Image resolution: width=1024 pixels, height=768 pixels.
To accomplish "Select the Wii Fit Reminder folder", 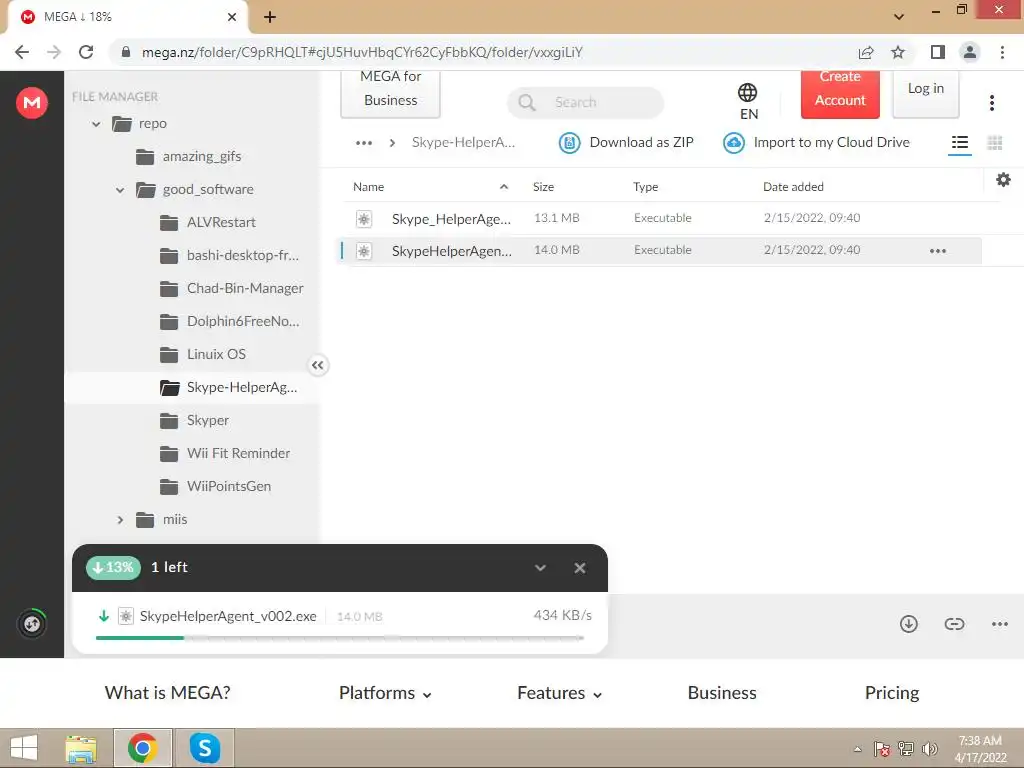I will [225, 453].
